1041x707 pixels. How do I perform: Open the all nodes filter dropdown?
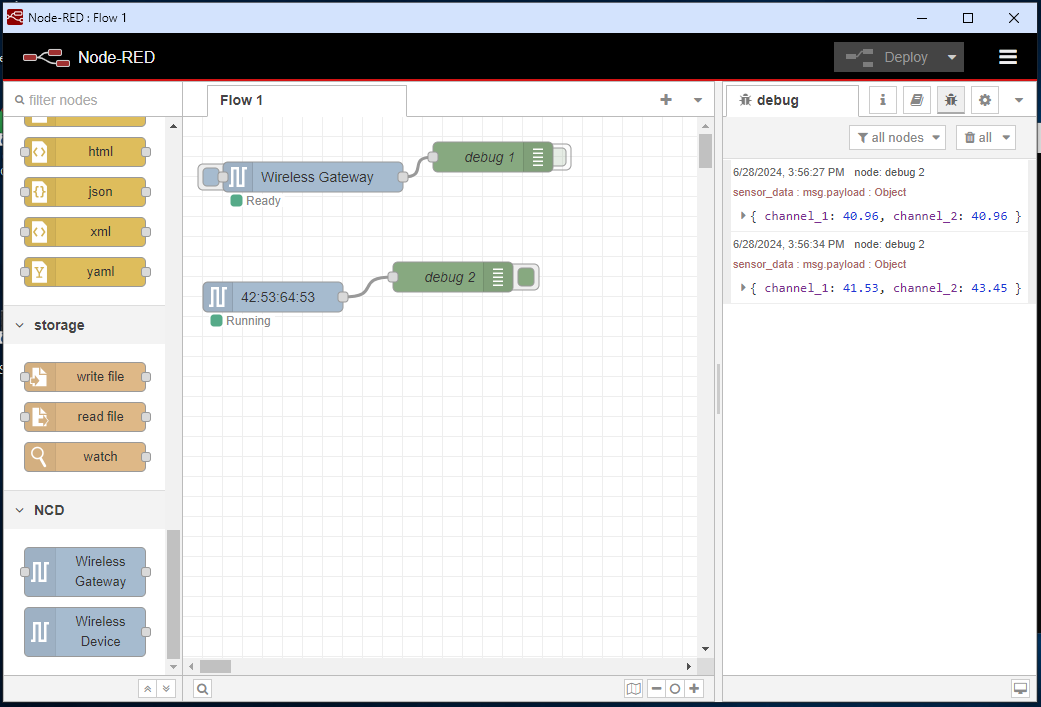(x=897, y=137)
